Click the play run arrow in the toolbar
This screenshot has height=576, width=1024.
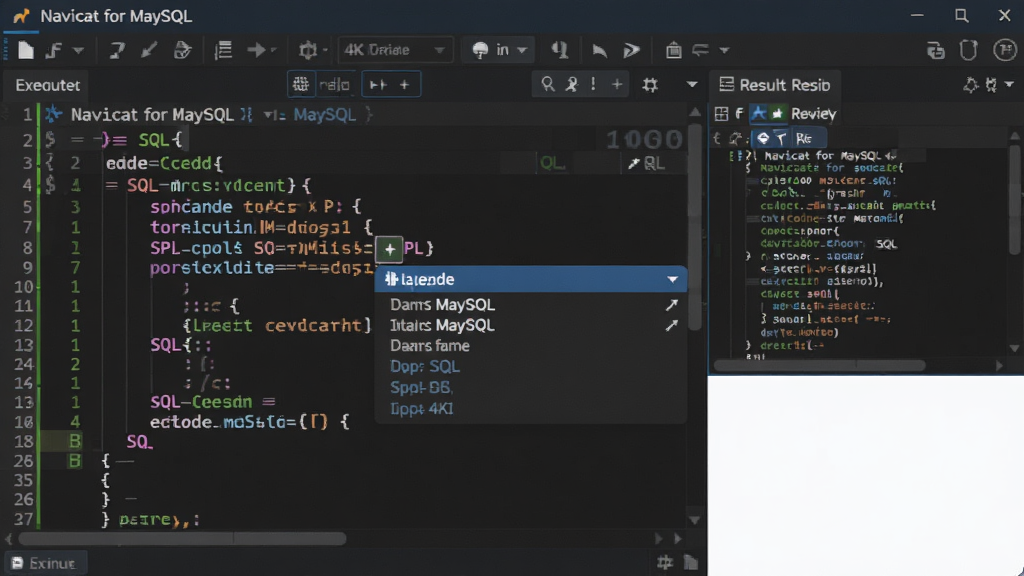pos(632,50)
